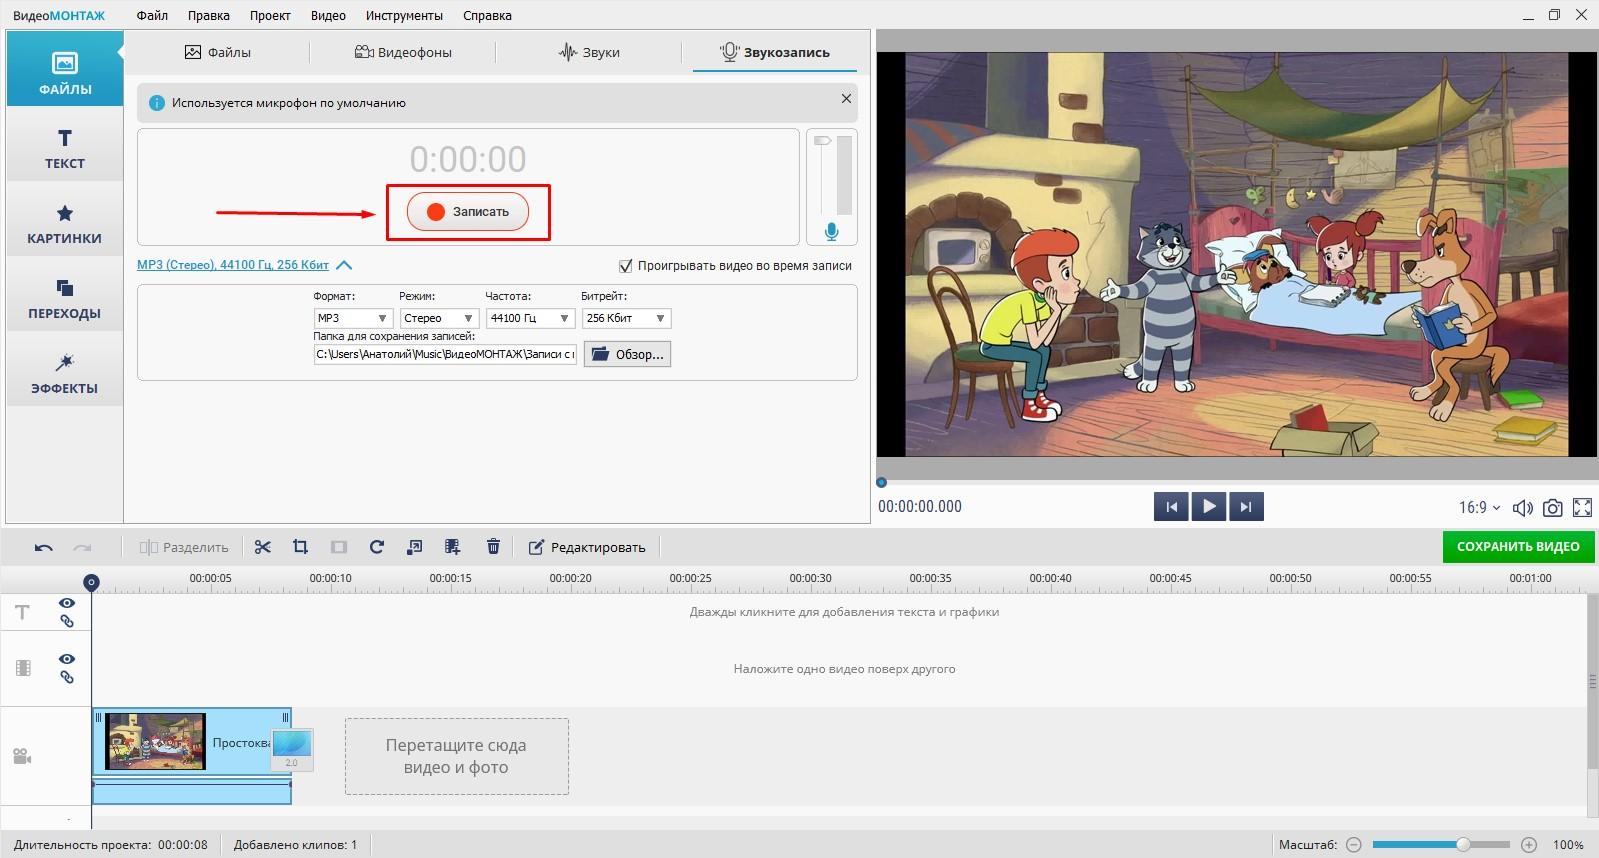Click the Записать record button

point(468,212)
